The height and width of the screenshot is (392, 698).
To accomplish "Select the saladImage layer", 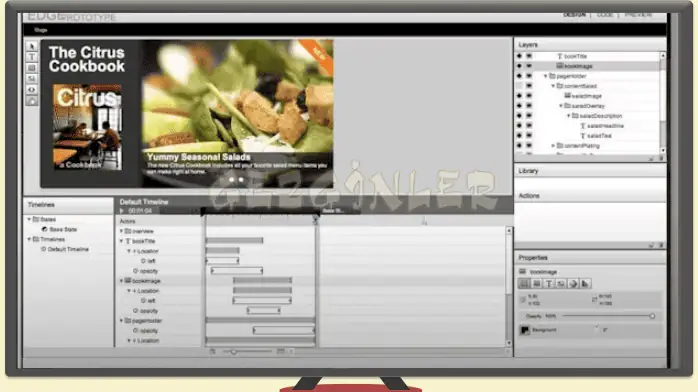I will [587, 96].
